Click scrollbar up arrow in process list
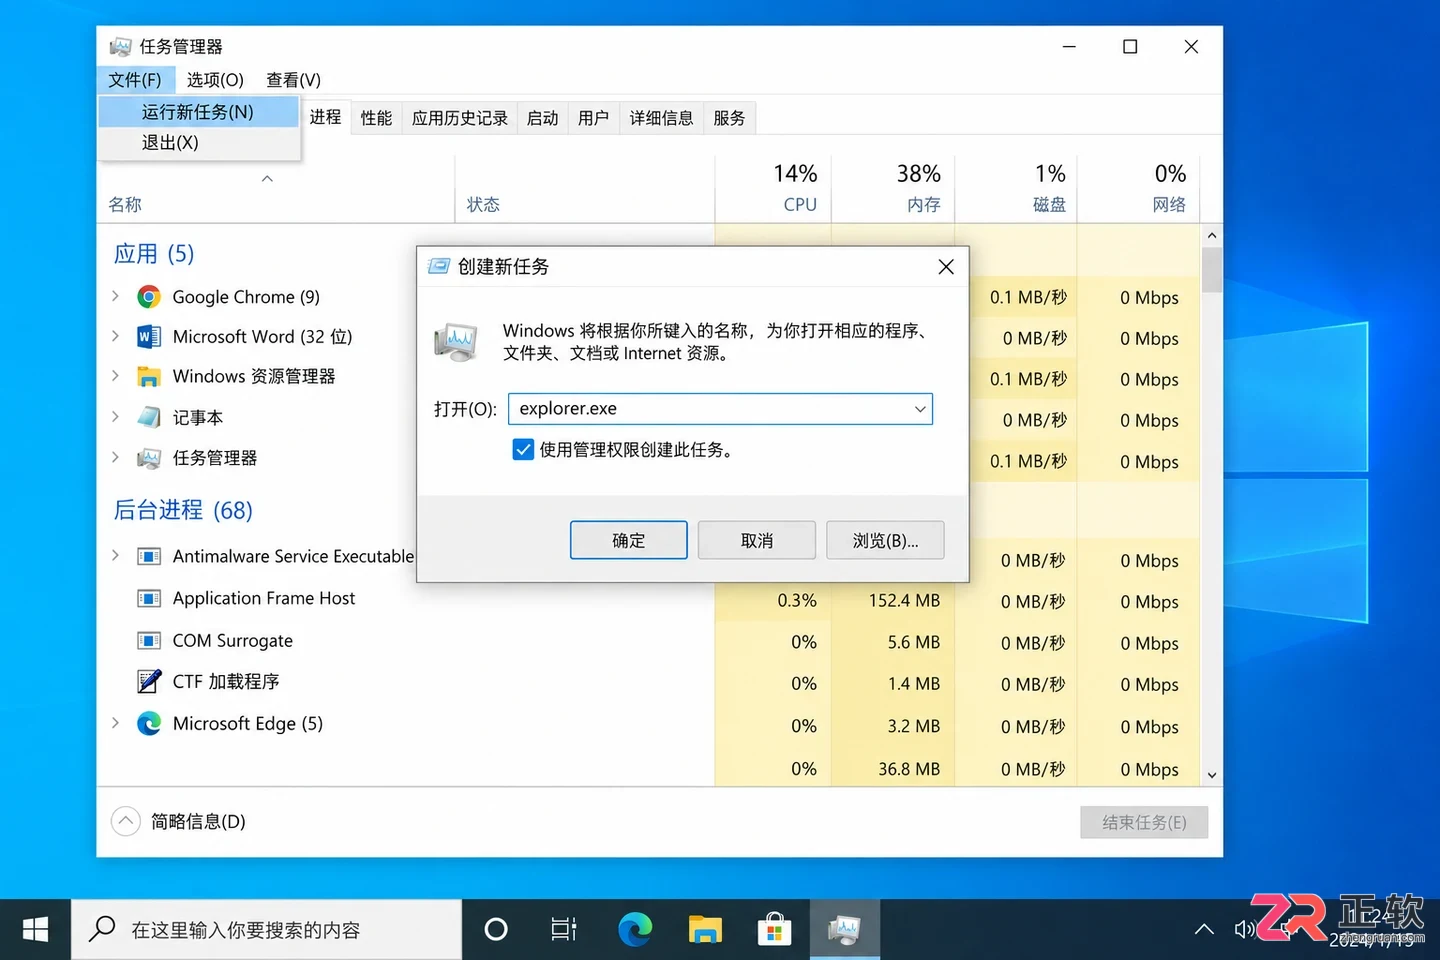 click(x=1212, y=236)
